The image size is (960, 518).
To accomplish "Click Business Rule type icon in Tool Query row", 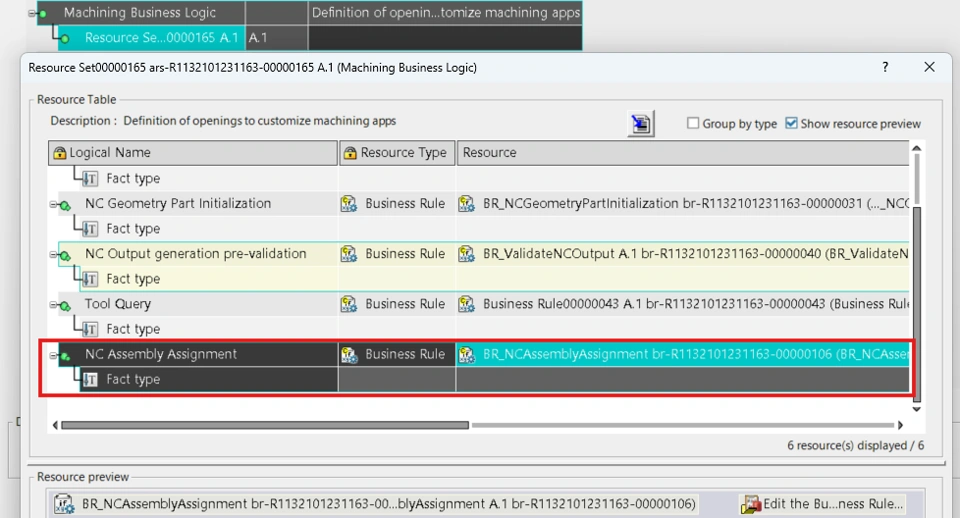I will [x=349, y=304].
